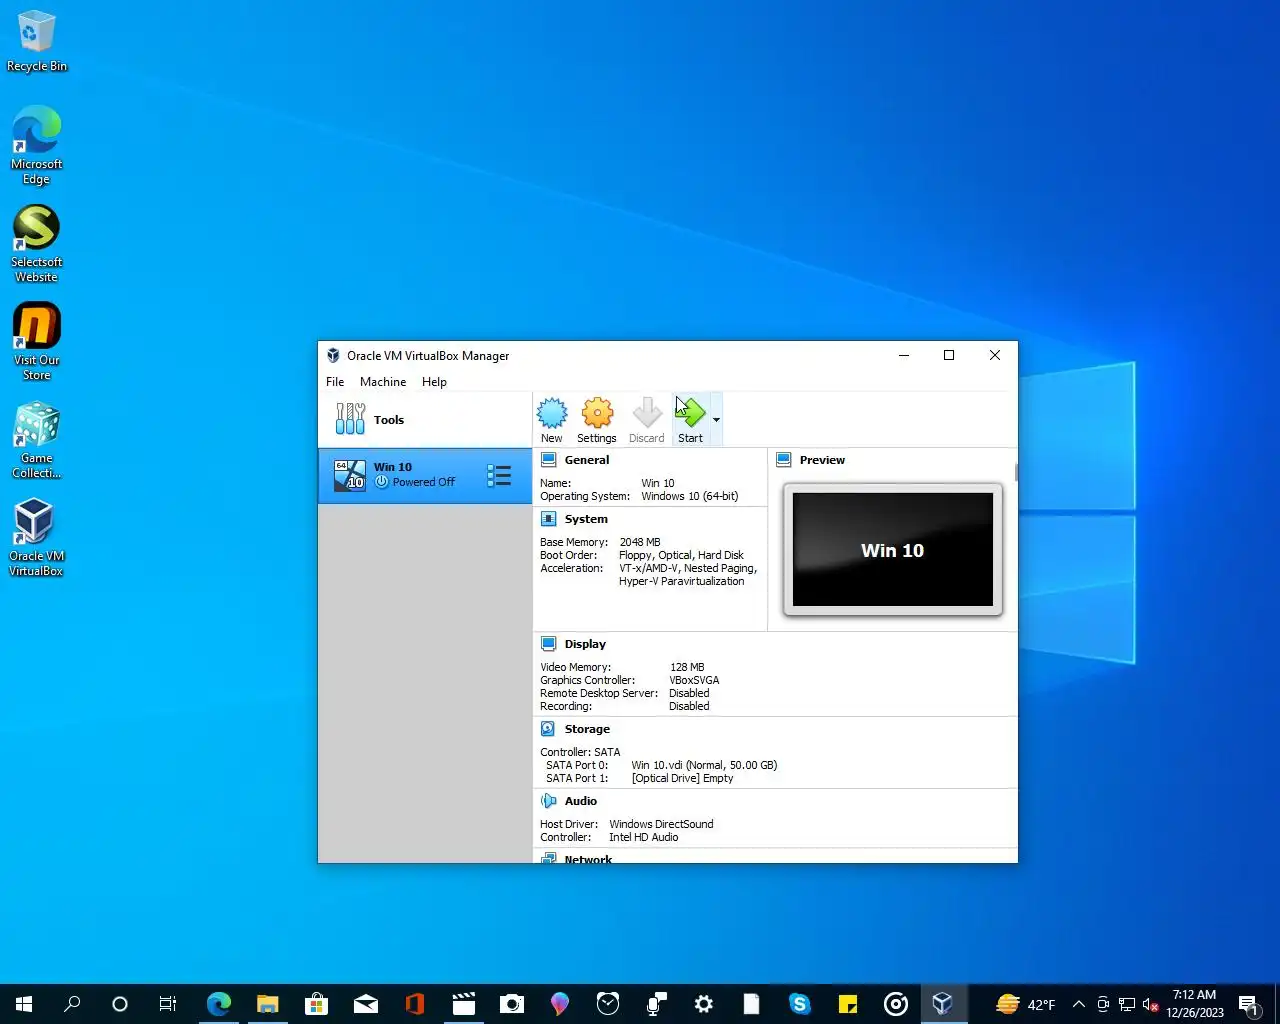Click the Discard toolbar icon

pyautogui.click(x=647, y=420)
